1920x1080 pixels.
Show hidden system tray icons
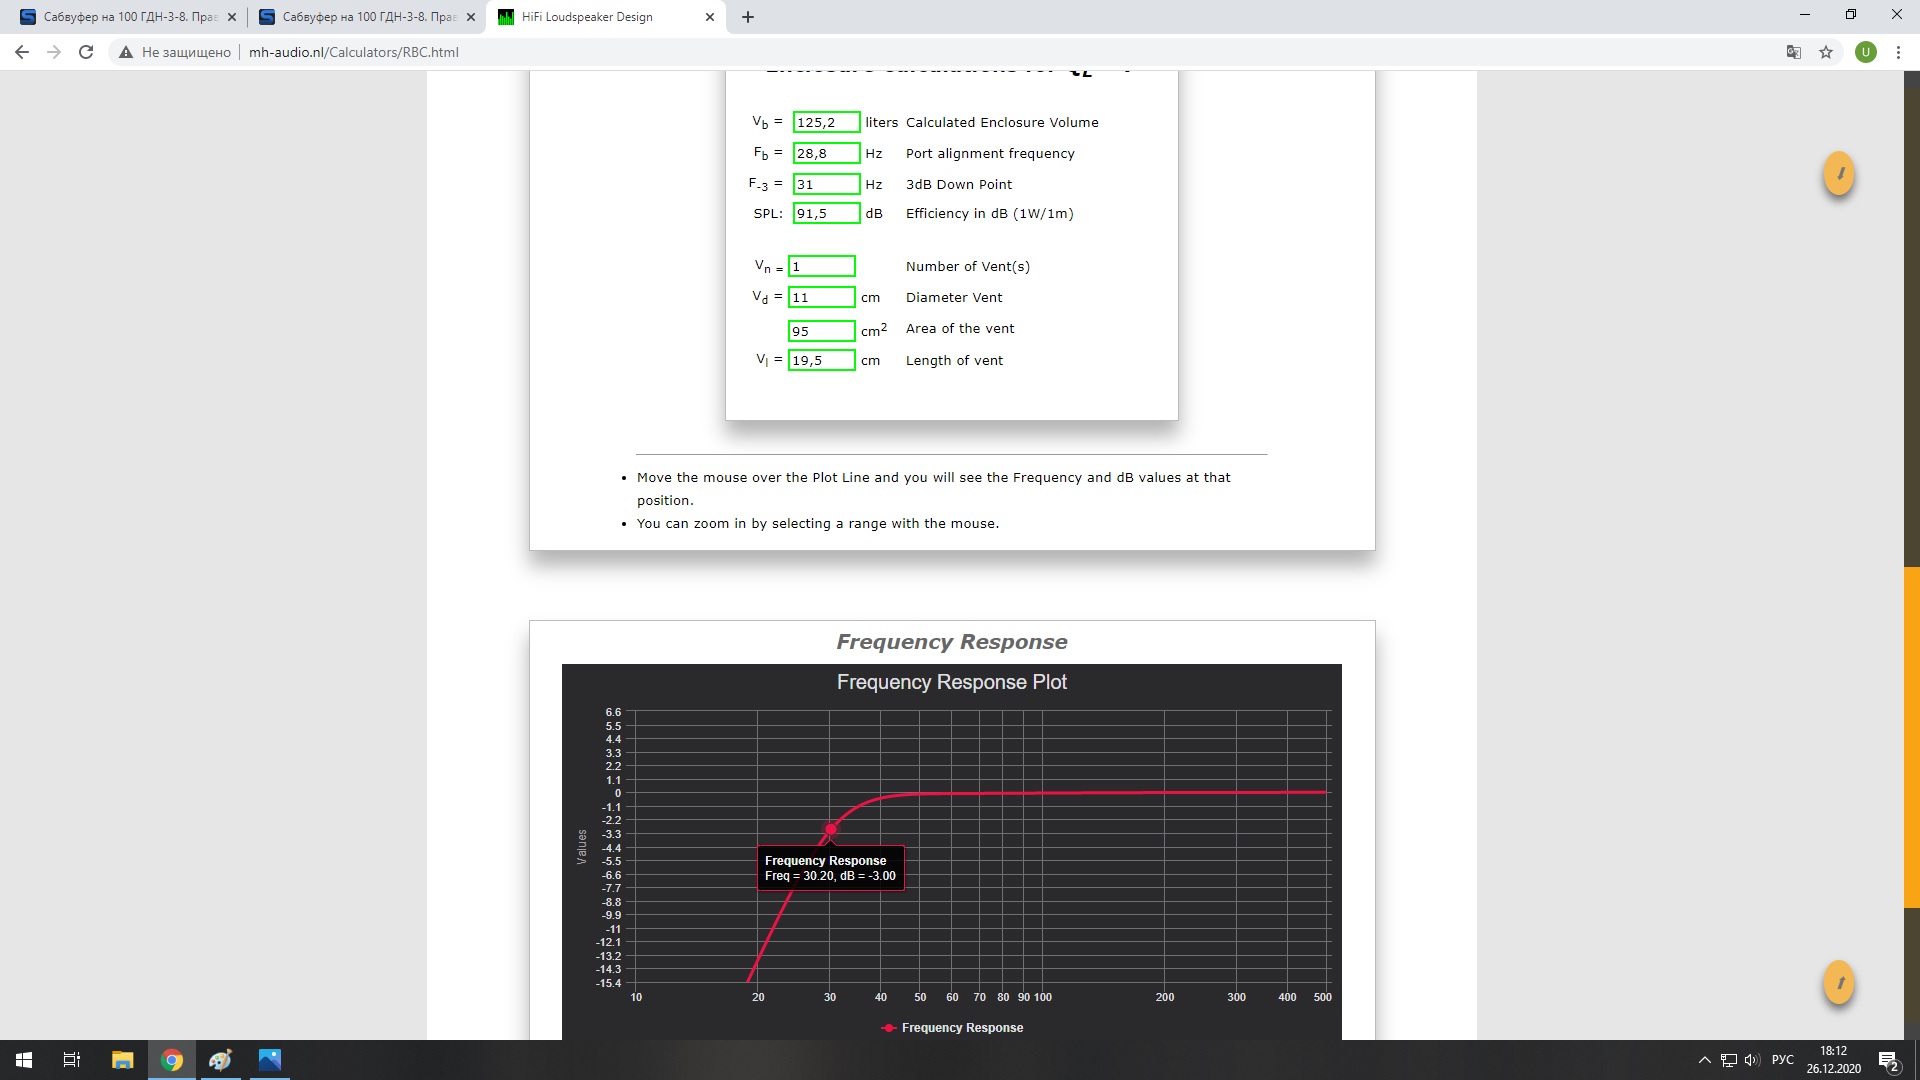[1704, 1060]
